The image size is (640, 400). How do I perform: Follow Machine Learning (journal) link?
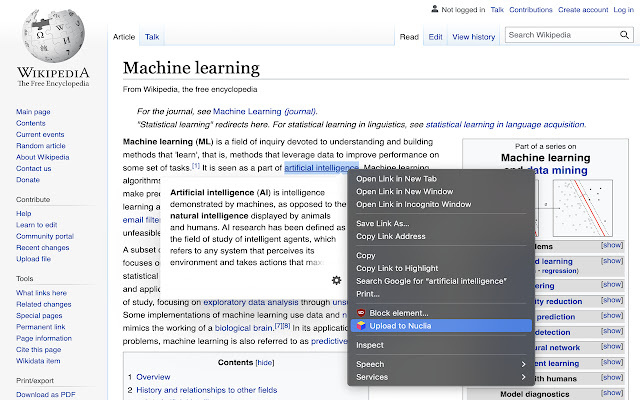[x=264, y=111]
